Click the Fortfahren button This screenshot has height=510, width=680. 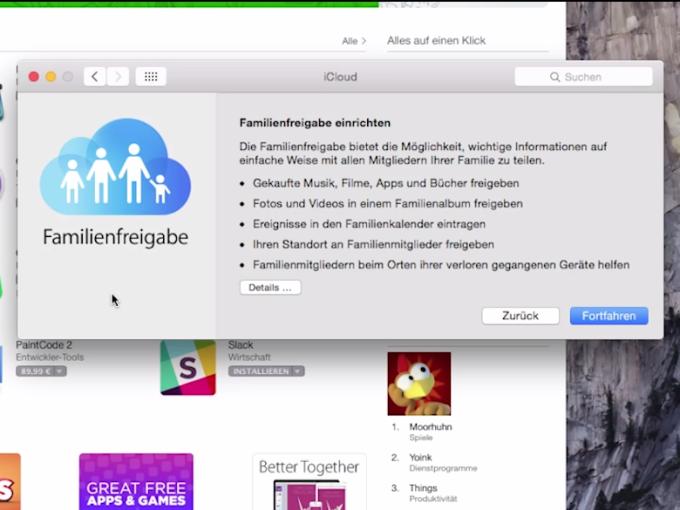tap(609, 316)
